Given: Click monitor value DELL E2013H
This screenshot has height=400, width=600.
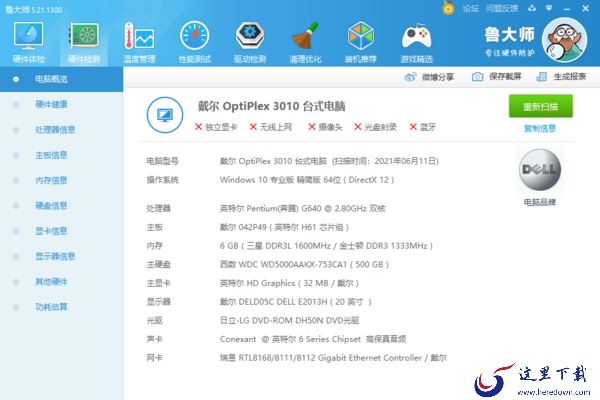Looking at the screenshot, I should click(x=295, y=302).
